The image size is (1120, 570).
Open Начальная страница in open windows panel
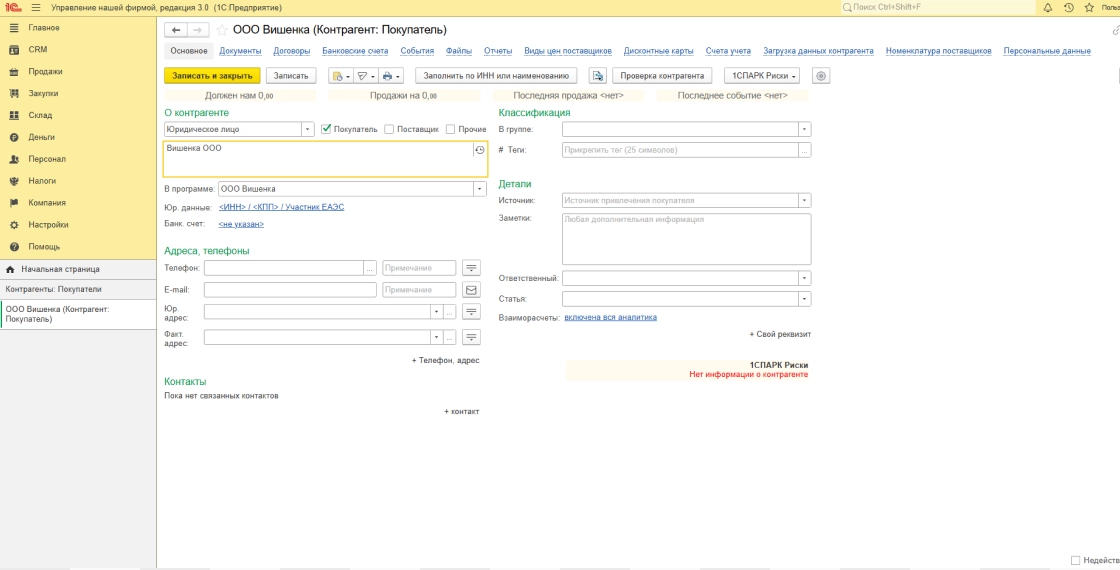click(x=78, y=269)
